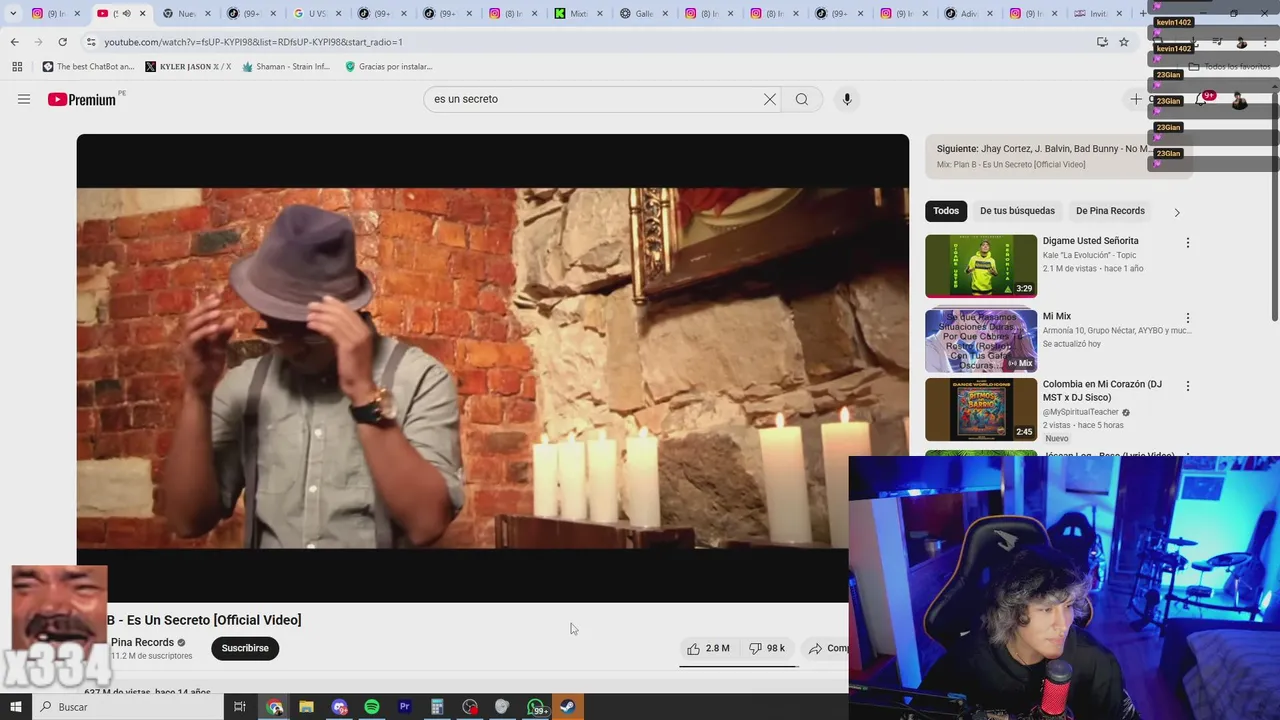Viewport: 1280px width, 720px height.
Task: Open WhatsApp from the taskbar
Action: [536, 707]
